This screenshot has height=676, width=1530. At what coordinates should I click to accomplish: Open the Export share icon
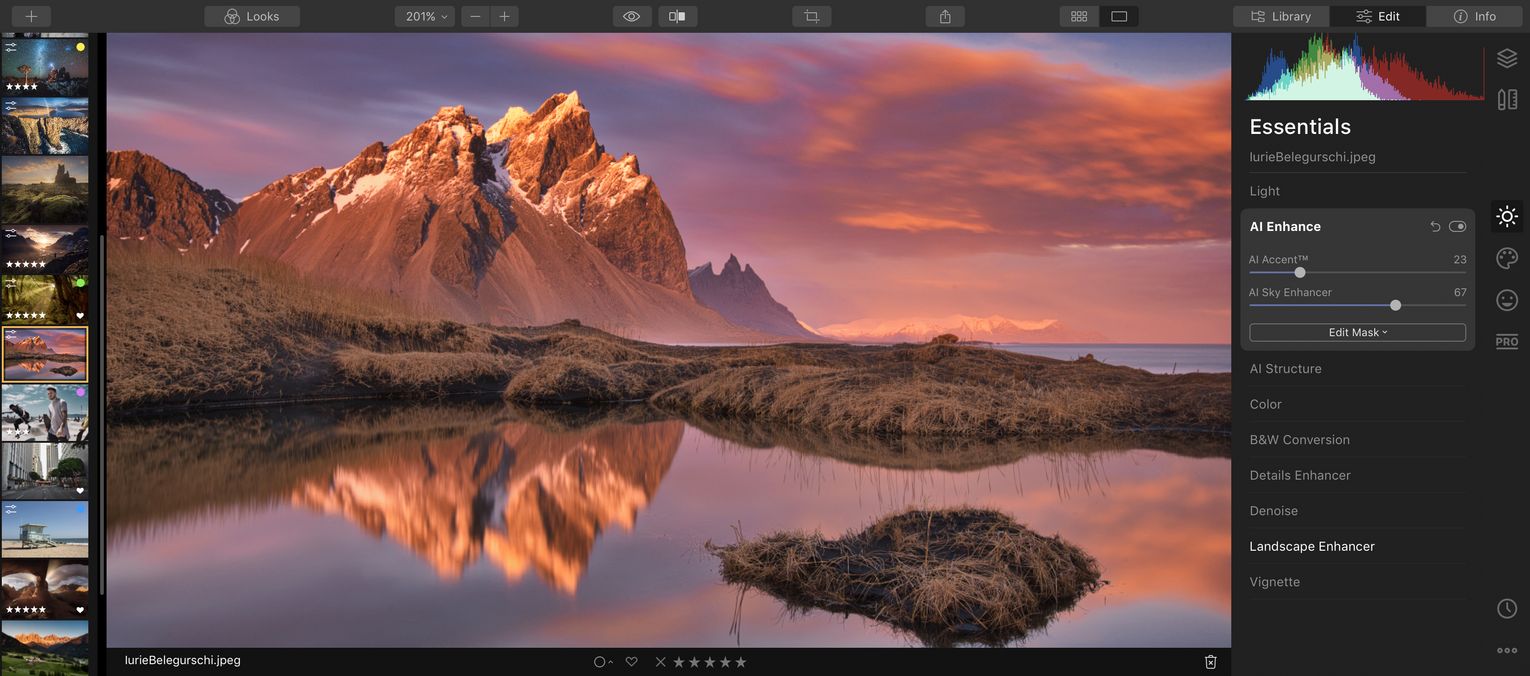point(944,16)
